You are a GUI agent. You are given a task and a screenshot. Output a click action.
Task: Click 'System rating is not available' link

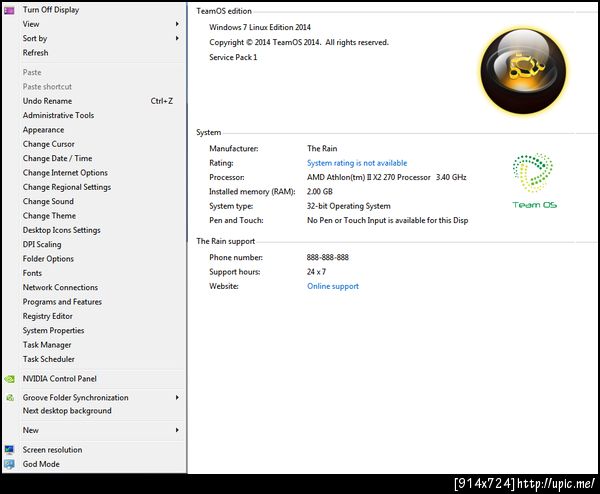(357, 163)
